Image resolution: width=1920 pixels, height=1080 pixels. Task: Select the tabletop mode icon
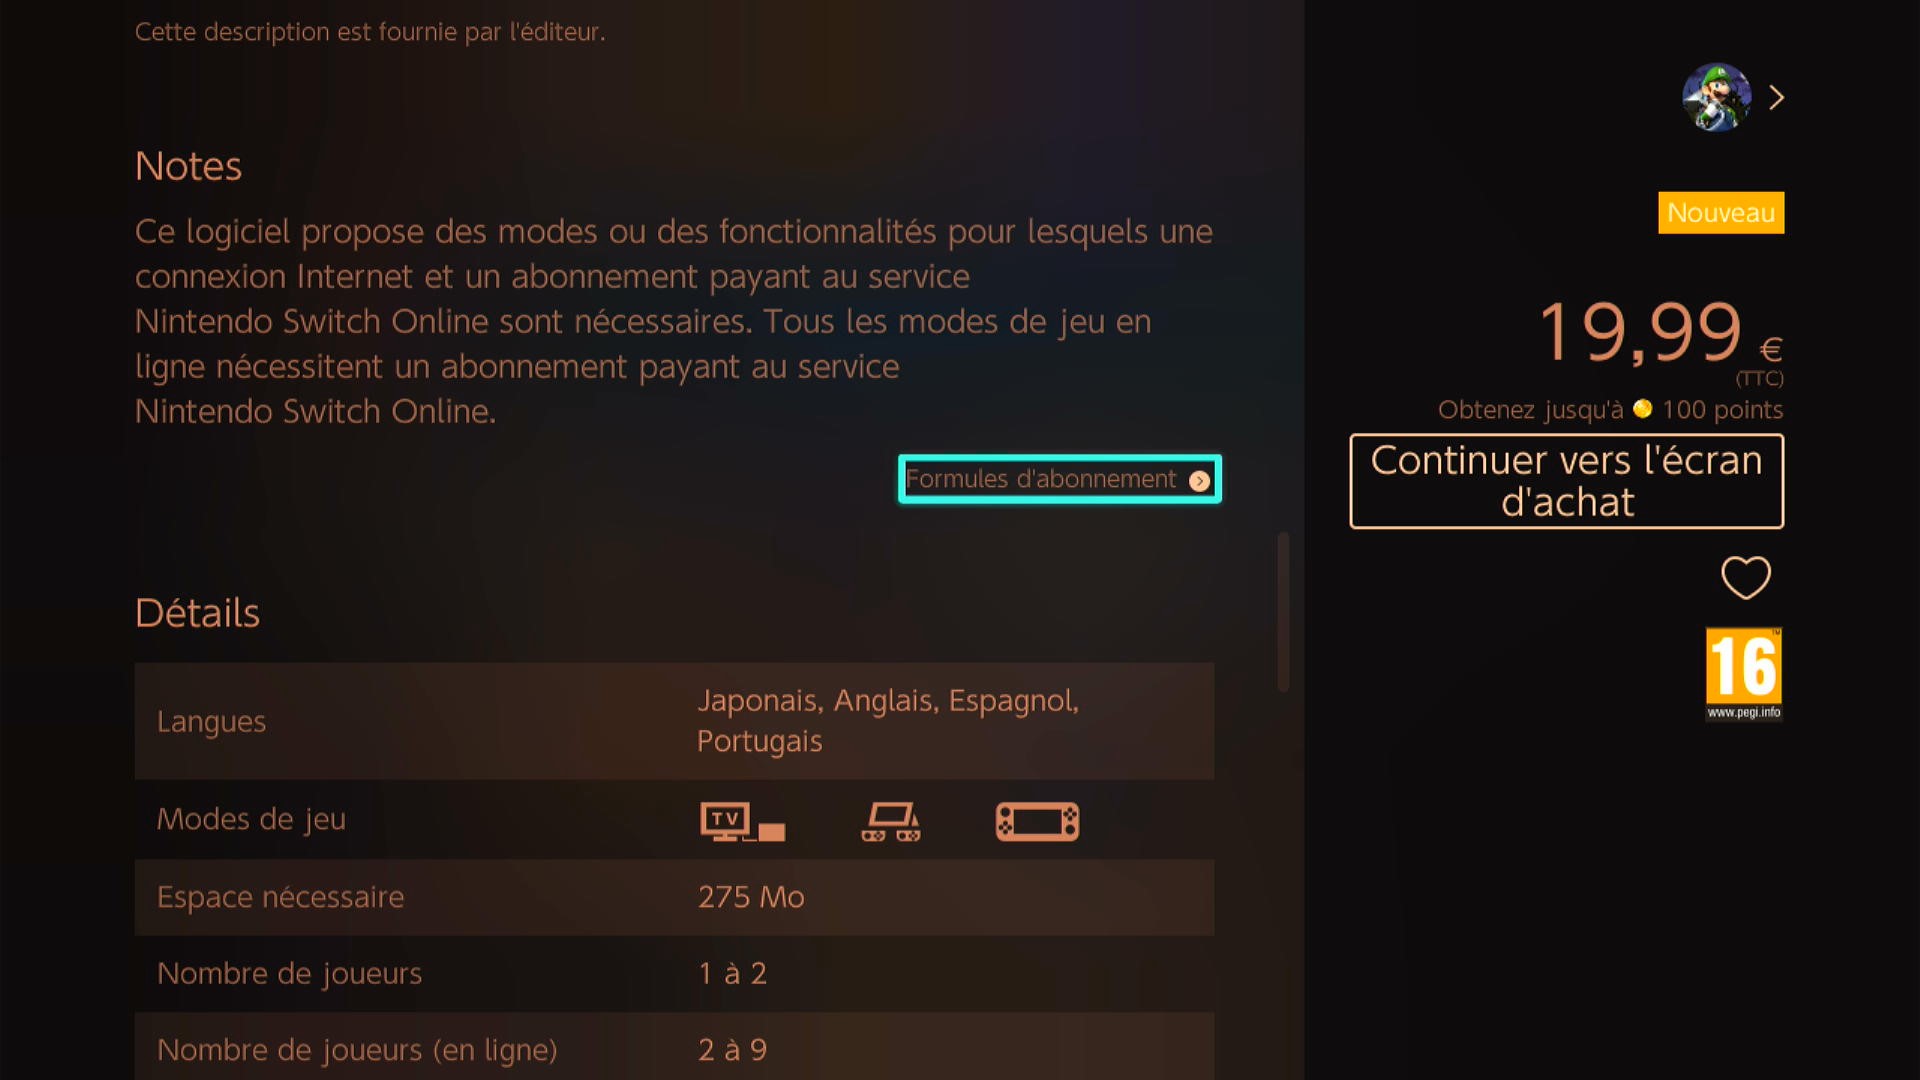click(x=891, y=821)
